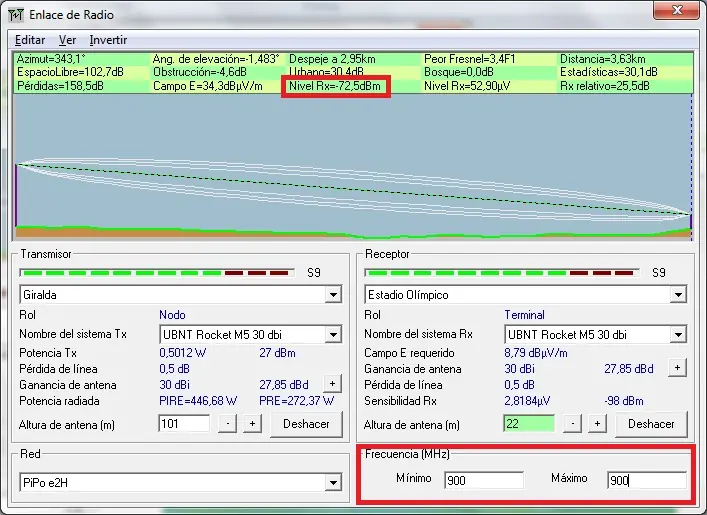Click the plus button beside receiver antenna gain
Screen dimensions: 707x515
[677, 368]
